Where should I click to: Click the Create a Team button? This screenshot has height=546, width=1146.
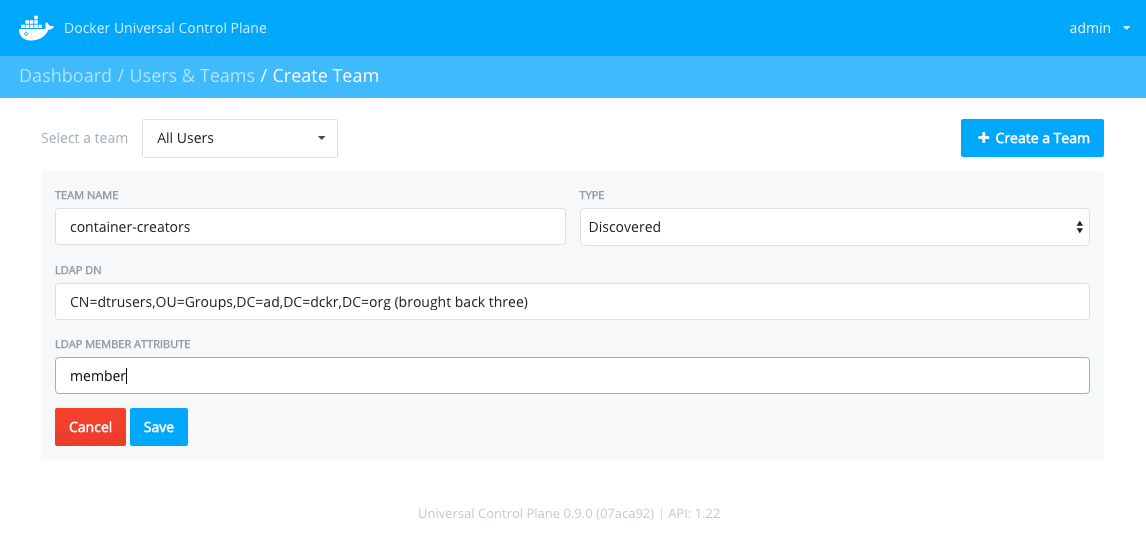[x=1032, y=138]
